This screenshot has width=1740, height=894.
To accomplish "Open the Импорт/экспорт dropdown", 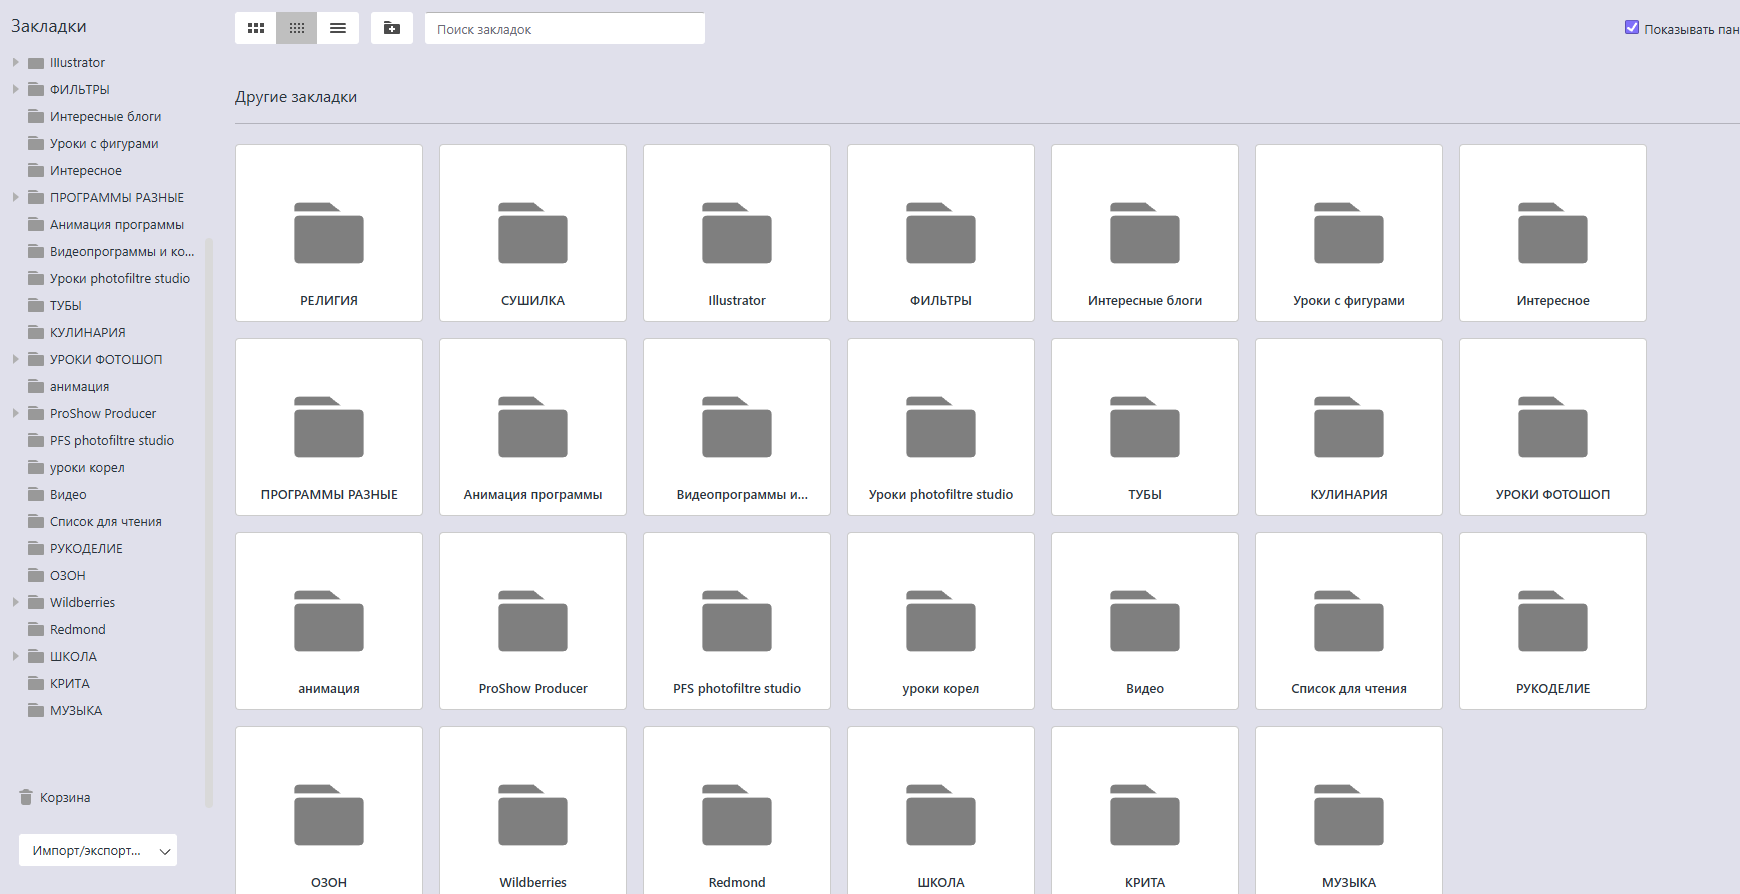I will pos(98,850).
